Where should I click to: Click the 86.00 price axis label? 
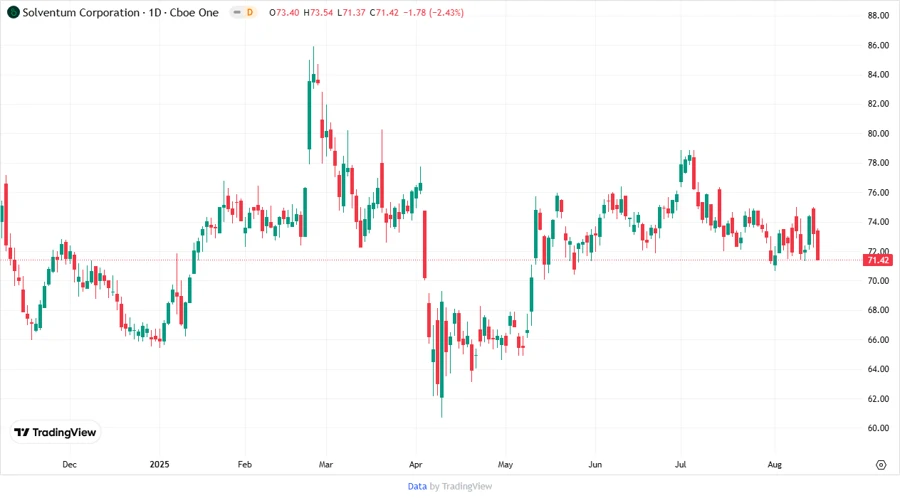coord(878,45)
